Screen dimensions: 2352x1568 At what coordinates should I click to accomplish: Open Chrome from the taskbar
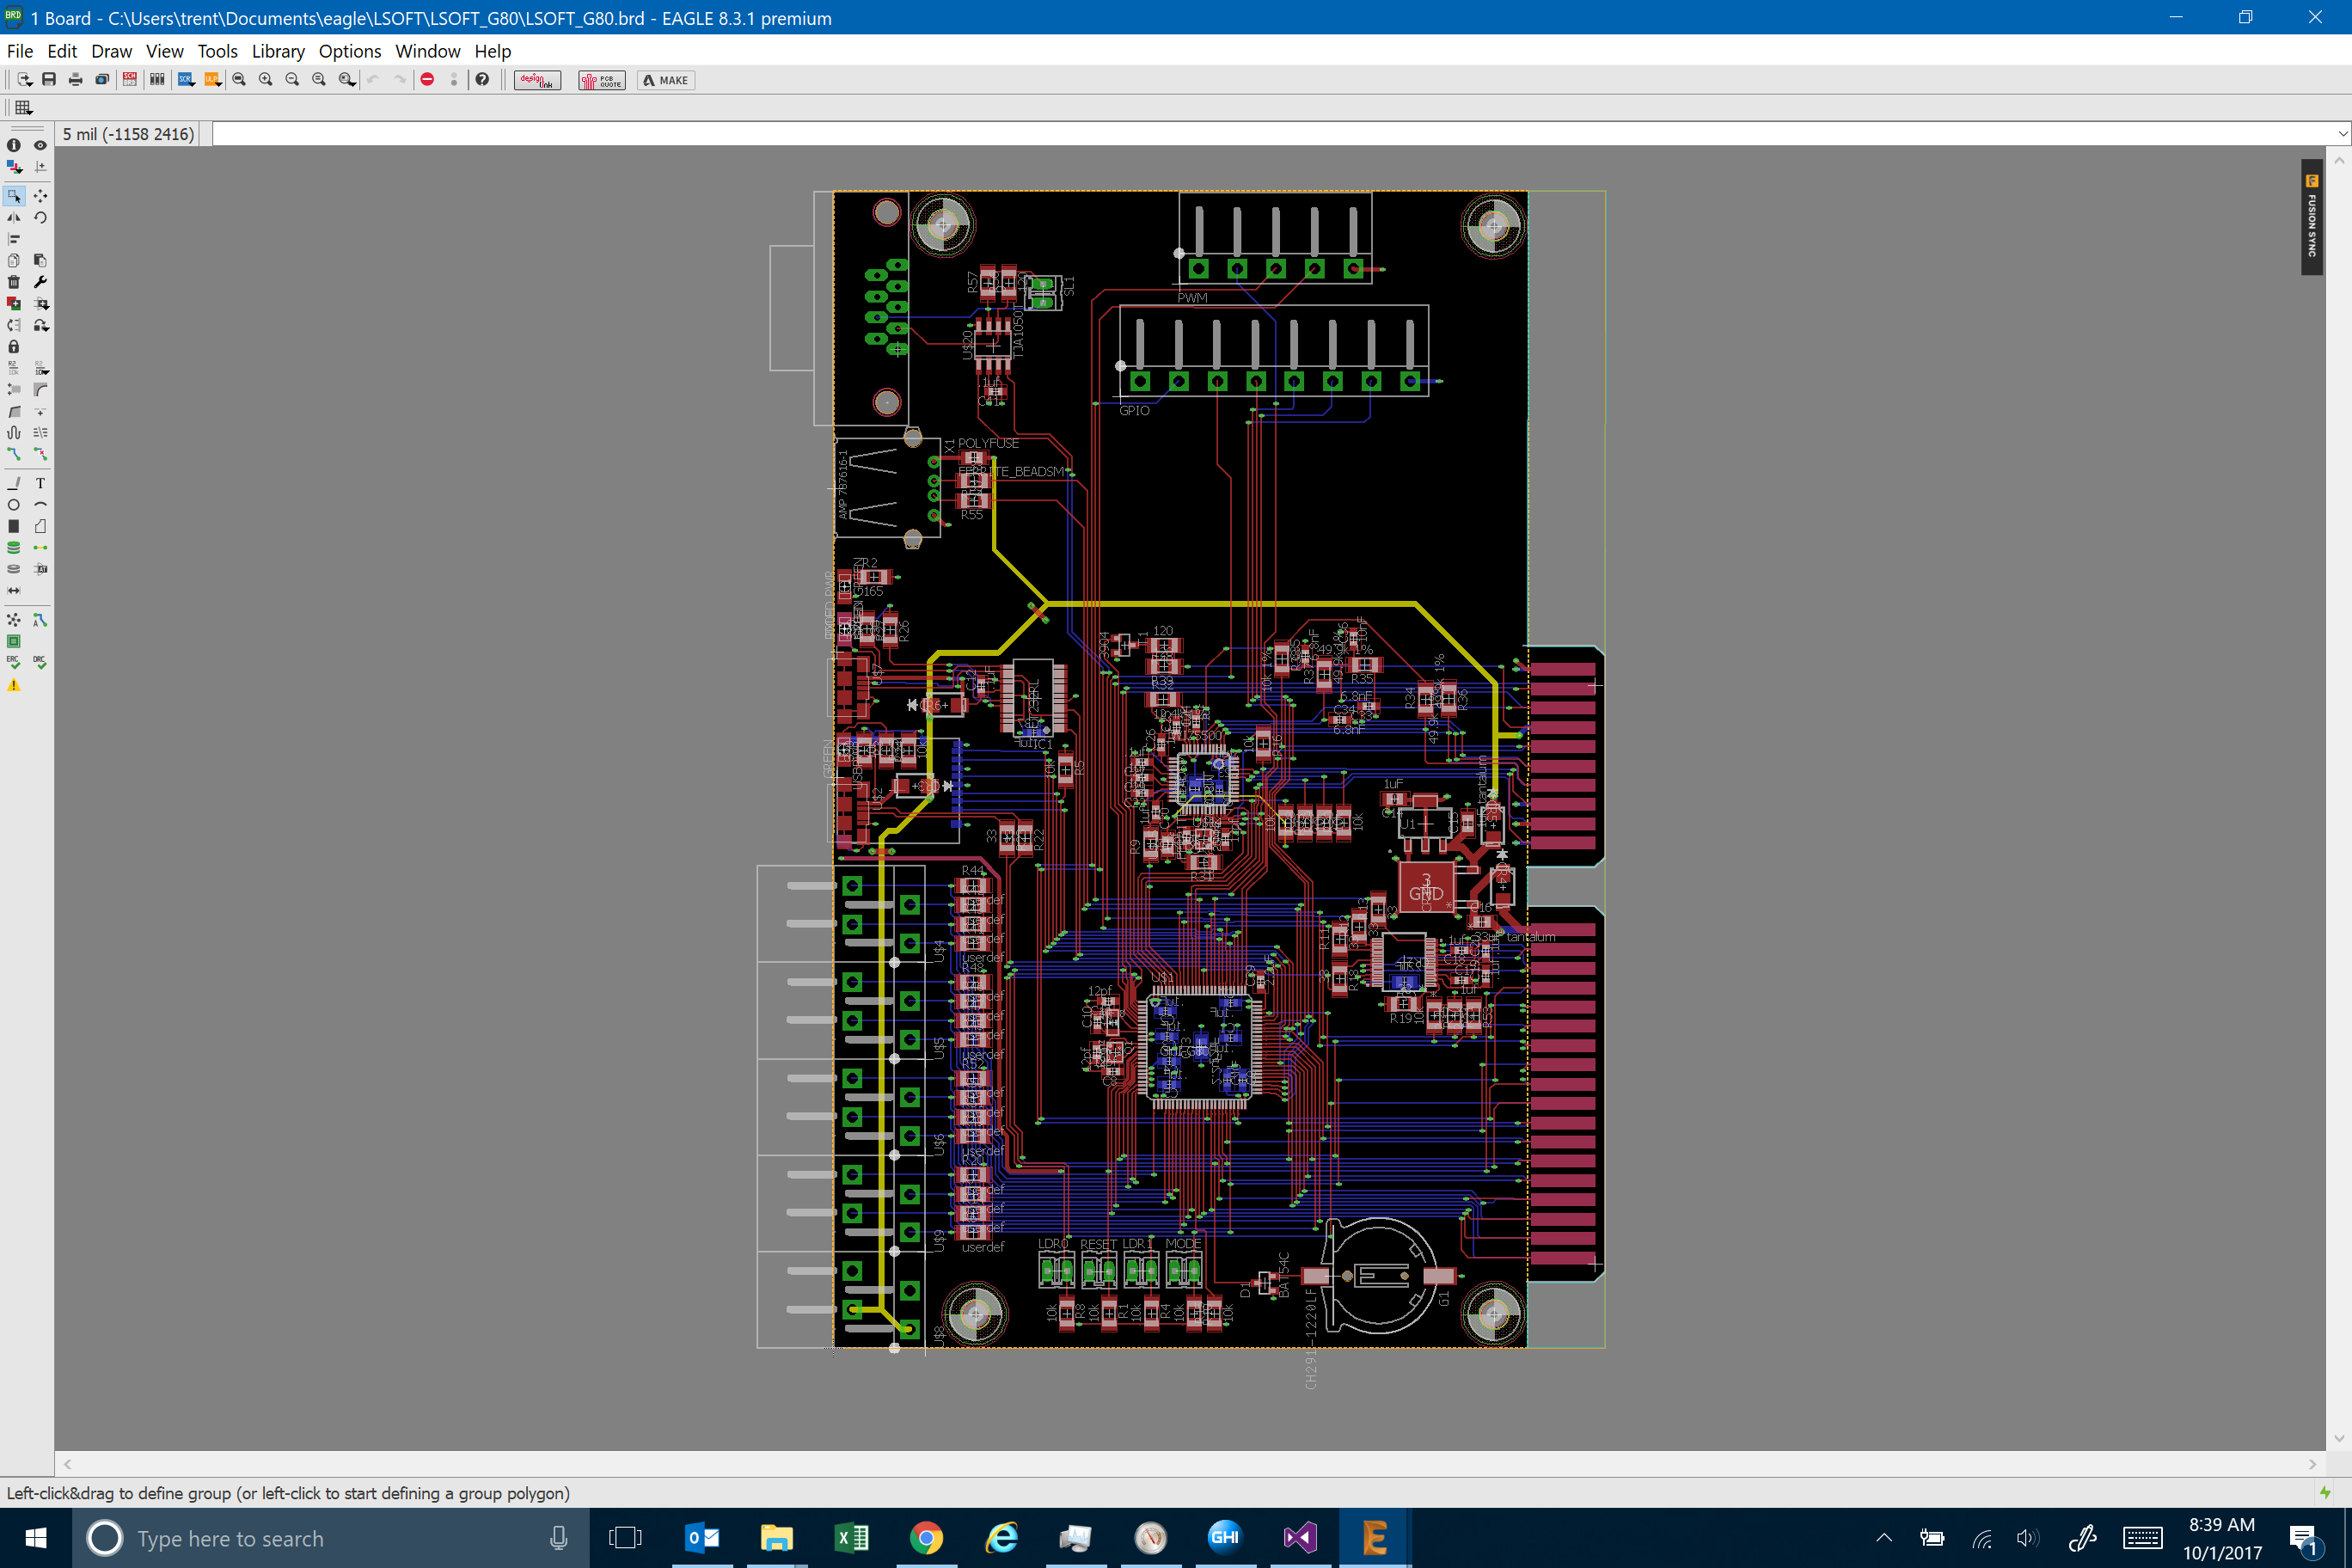point(926,1537)
